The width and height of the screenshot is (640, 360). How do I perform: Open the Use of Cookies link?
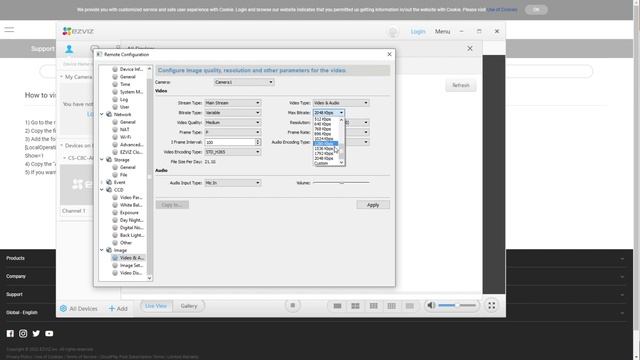pos(502,9)
